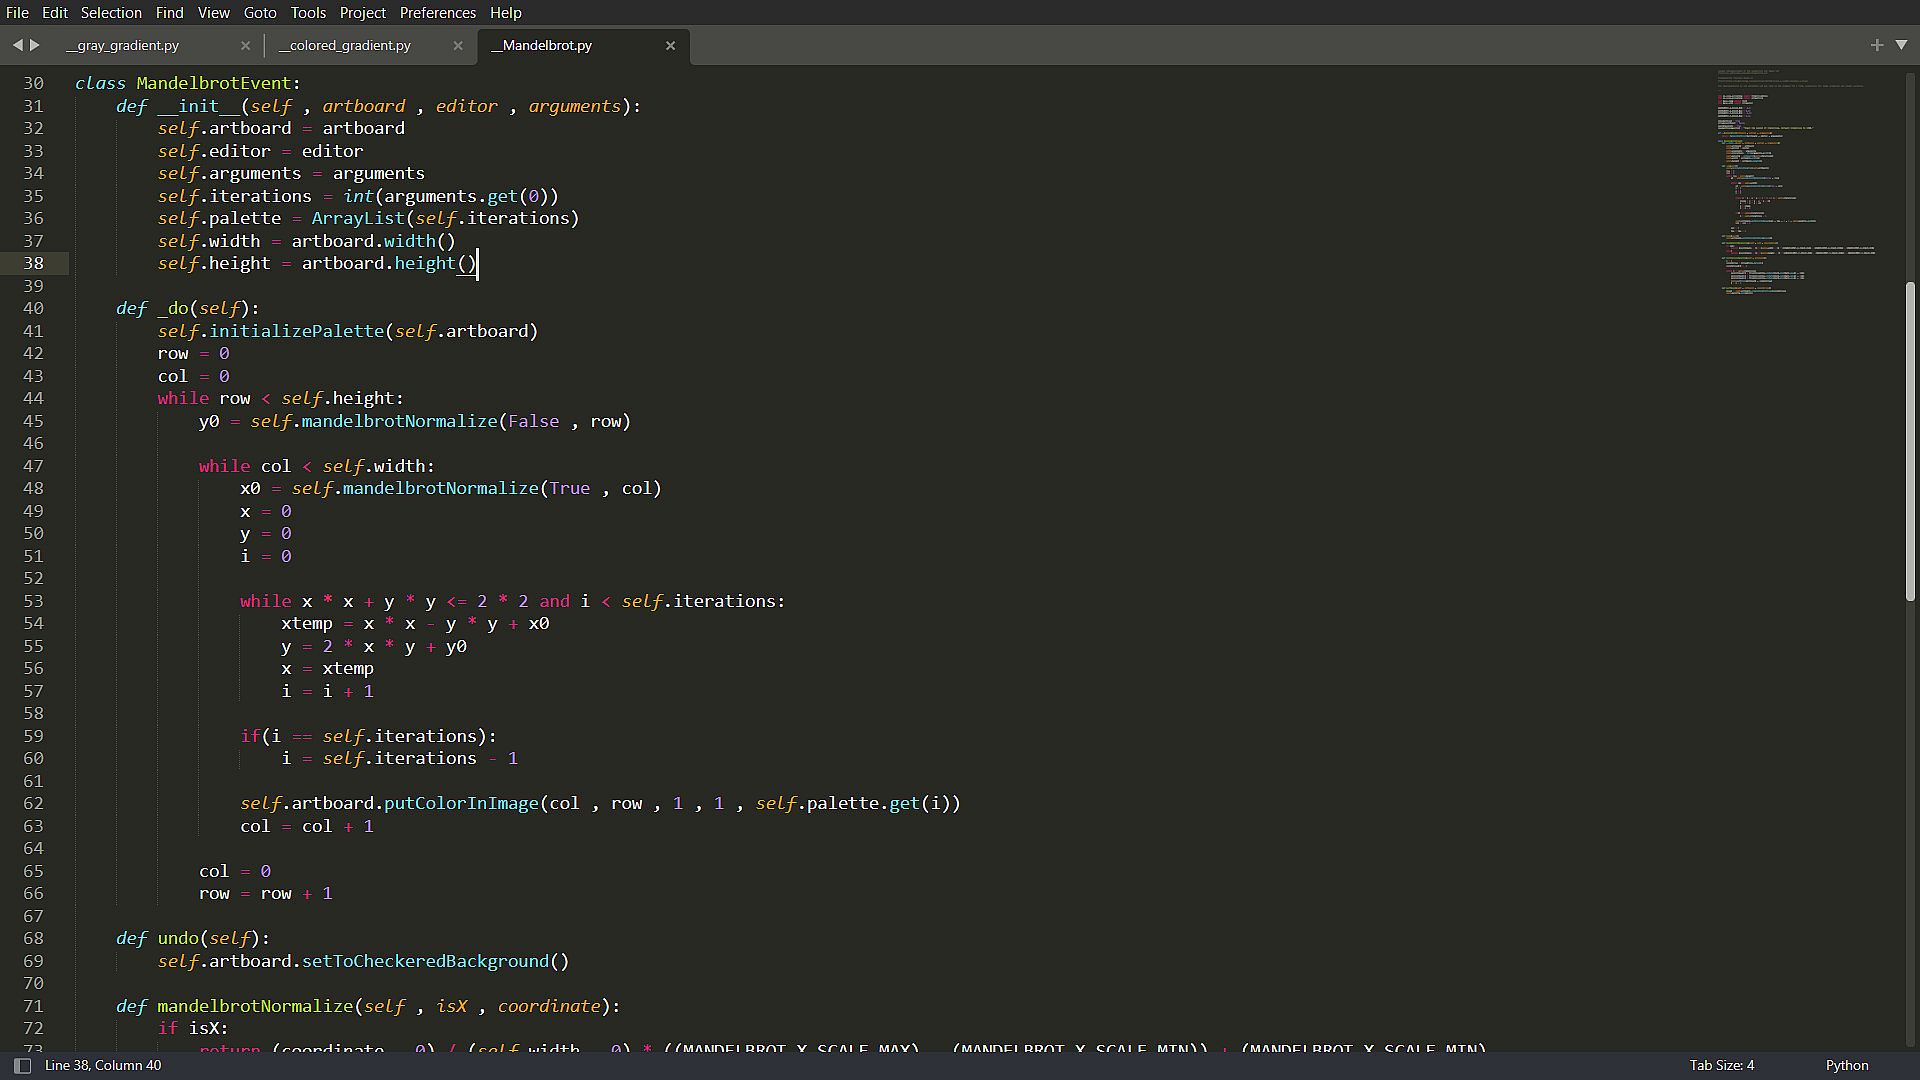Click the new tab plus icon
Image resolution: width=1920 pixels, height=1080 pixels.
[x=1876, y=45]
